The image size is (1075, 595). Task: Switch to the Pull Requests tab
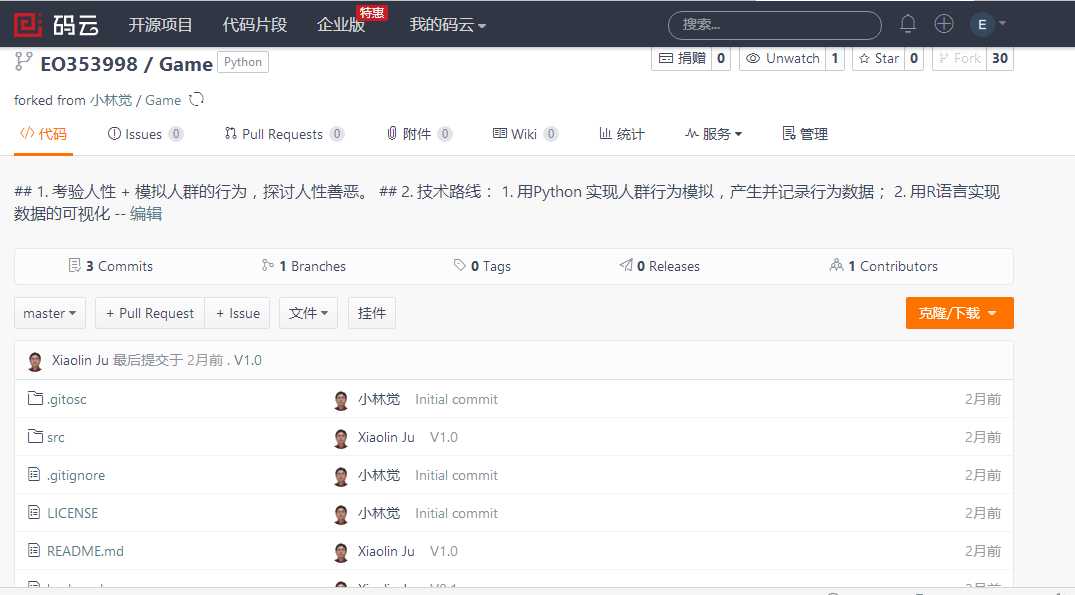pyautogui.click(x=284, y=134)
